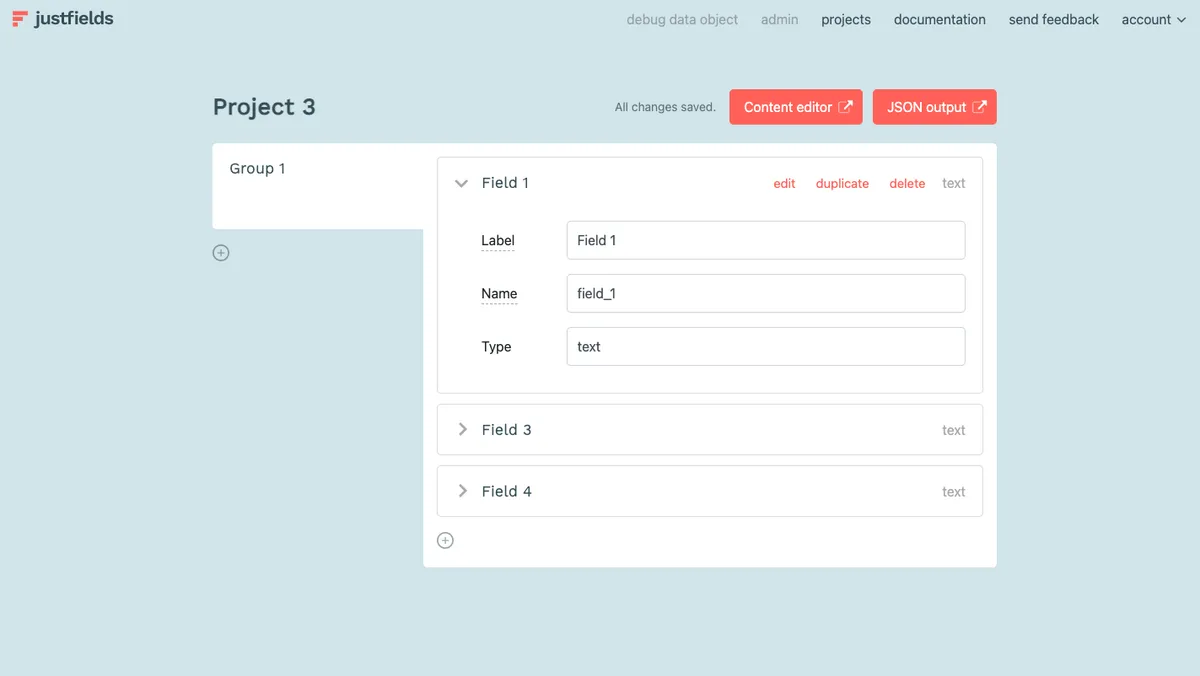Focus the Label input with Field 1
1200x676 pixels.
tap(766, 240)
